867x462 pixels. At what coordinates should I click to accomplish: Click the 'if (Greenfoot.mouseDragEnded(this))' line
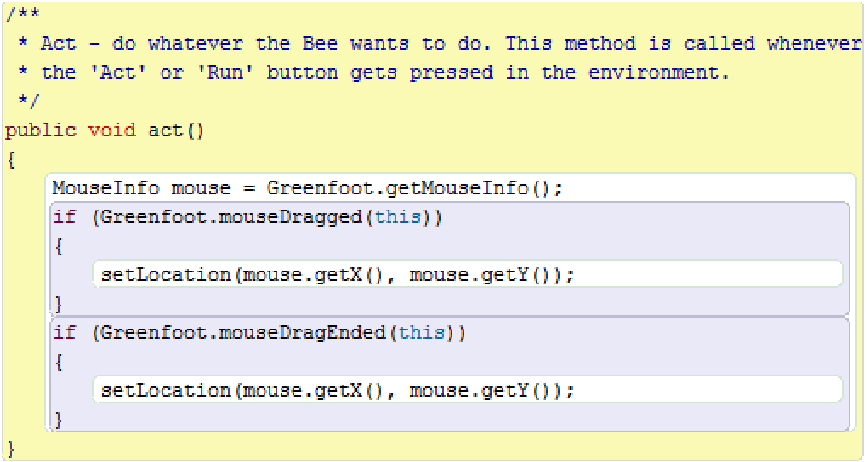259,332
